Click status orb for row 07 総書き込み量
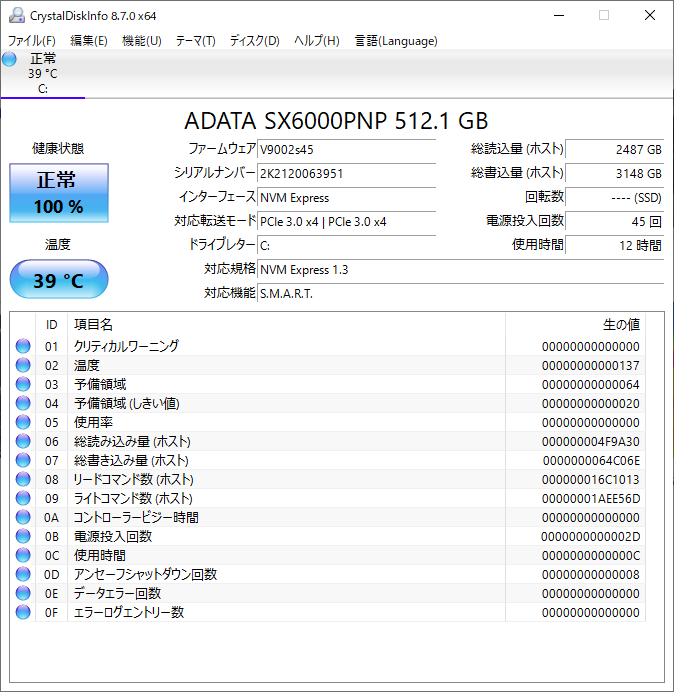The height and width of the screenshot is (692, 674). (23, 460)
